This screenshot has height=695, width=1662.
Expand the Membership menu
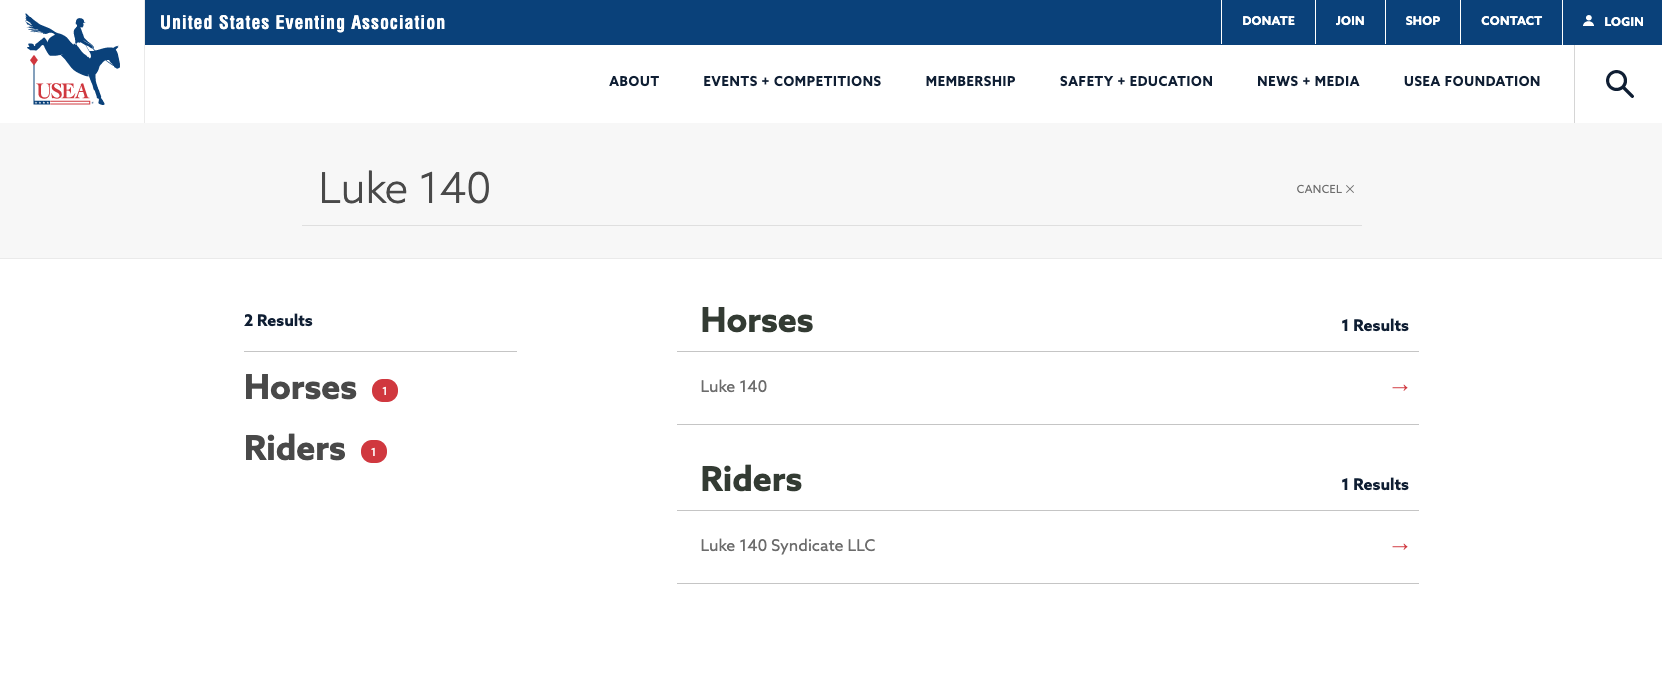pos(970,82)
